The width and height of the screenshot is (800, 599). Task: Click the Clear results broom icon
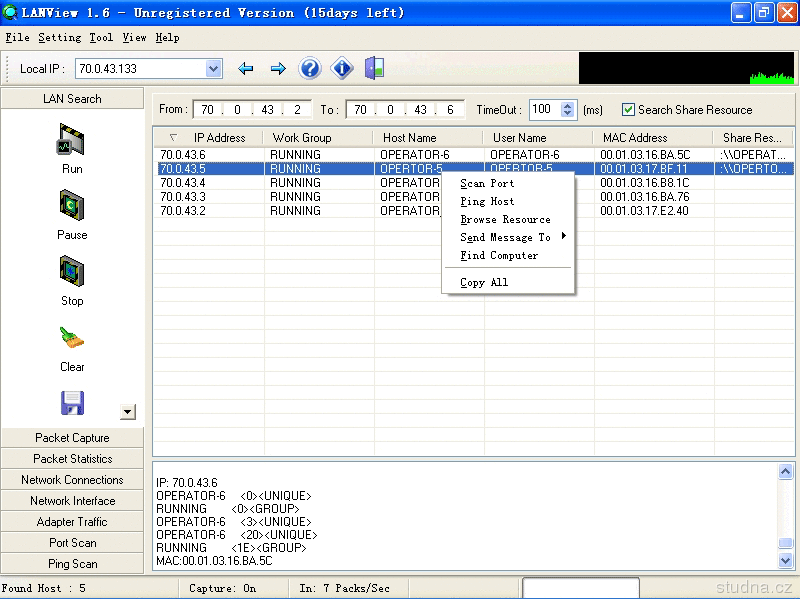(72, 339)
